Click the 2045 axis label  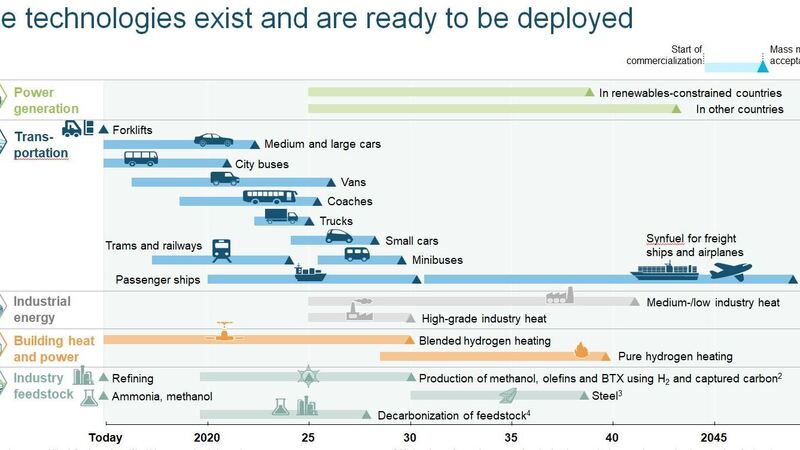713,438
